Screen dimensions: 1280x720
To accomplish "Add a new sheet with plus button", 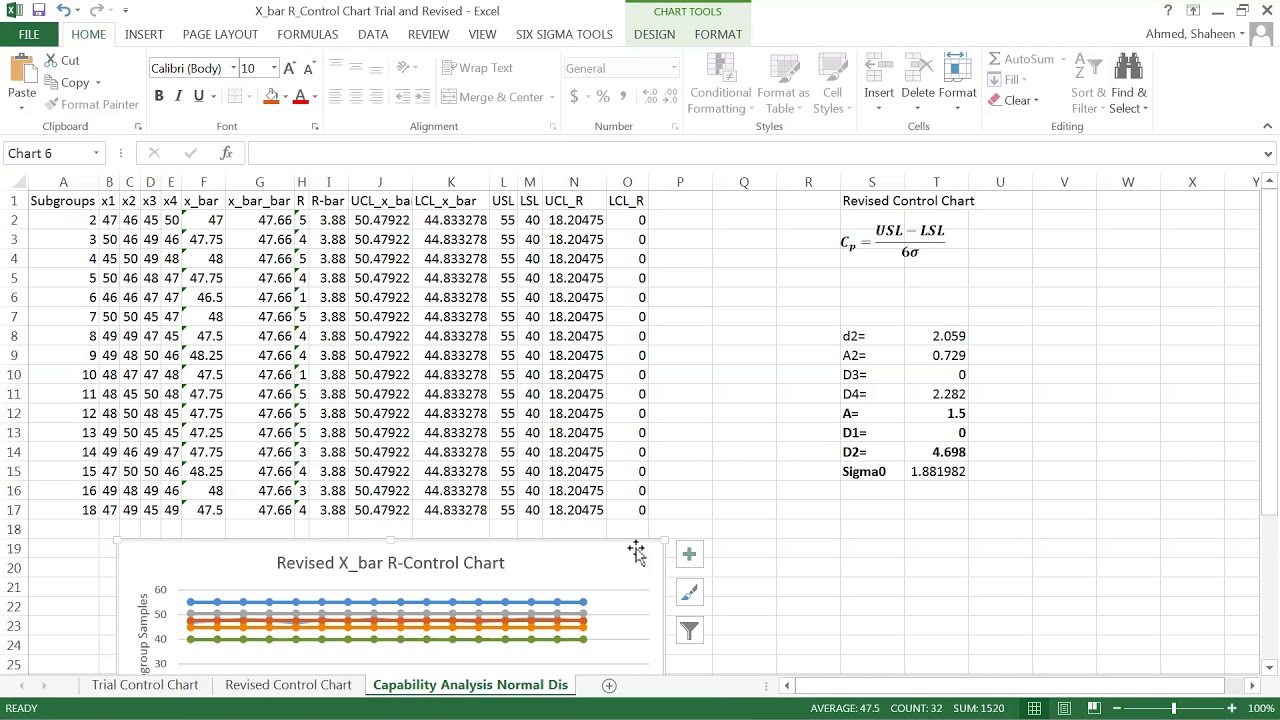I will (609, 685).
